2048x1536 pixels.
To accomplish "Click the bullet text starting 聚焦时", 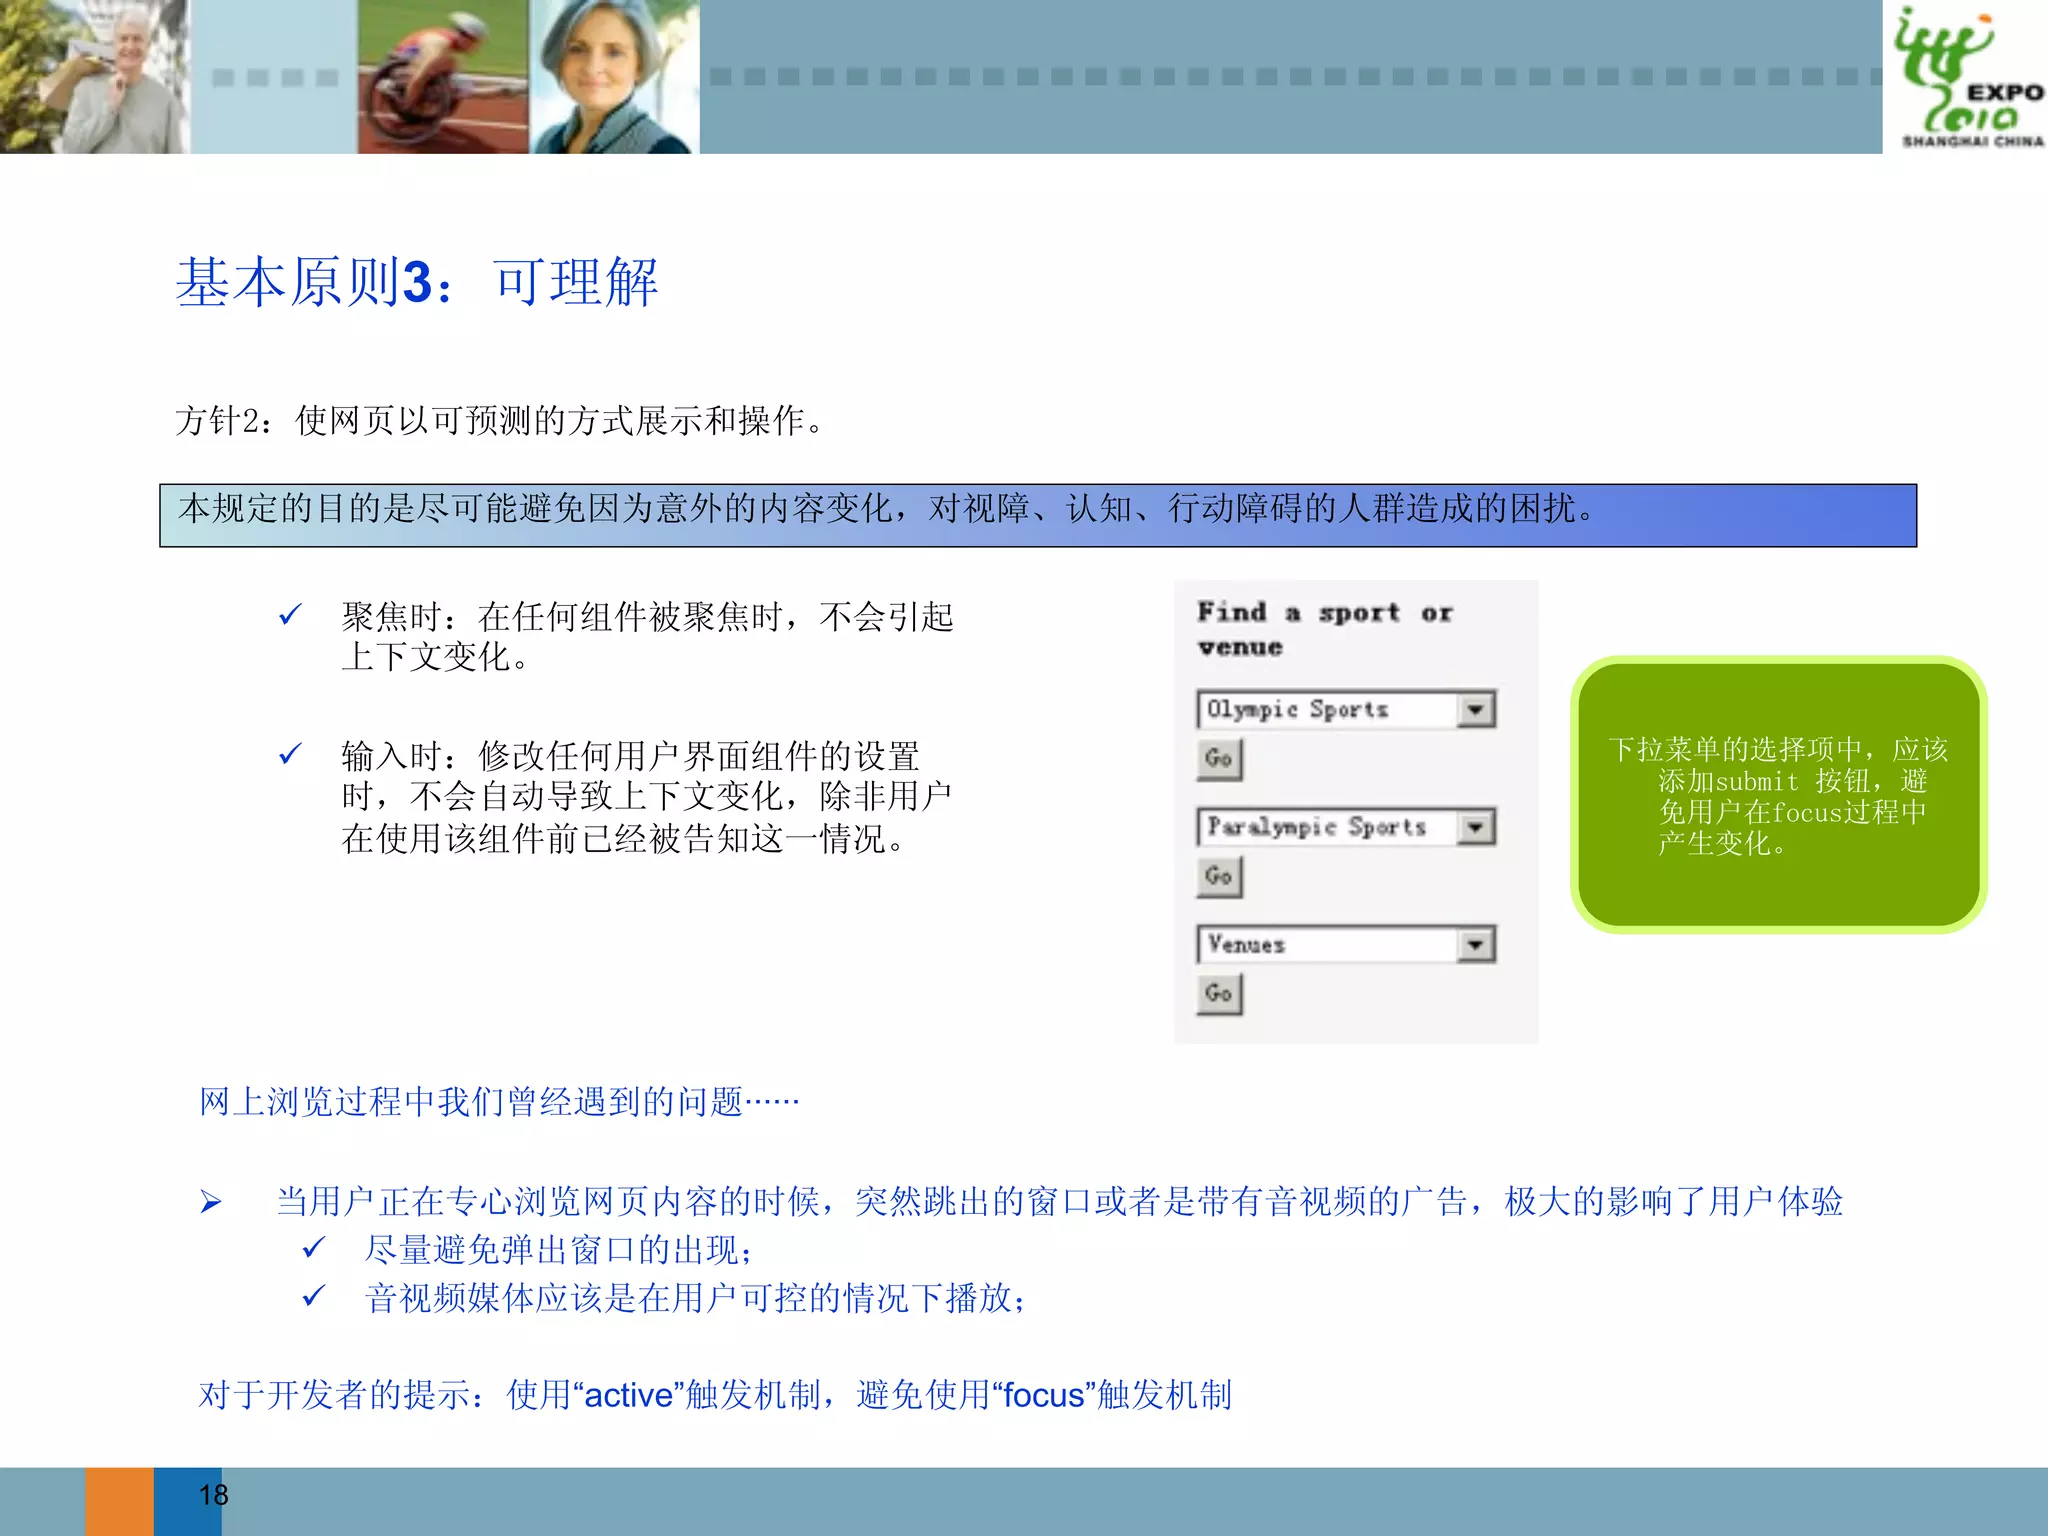I will tap(647, 637).
